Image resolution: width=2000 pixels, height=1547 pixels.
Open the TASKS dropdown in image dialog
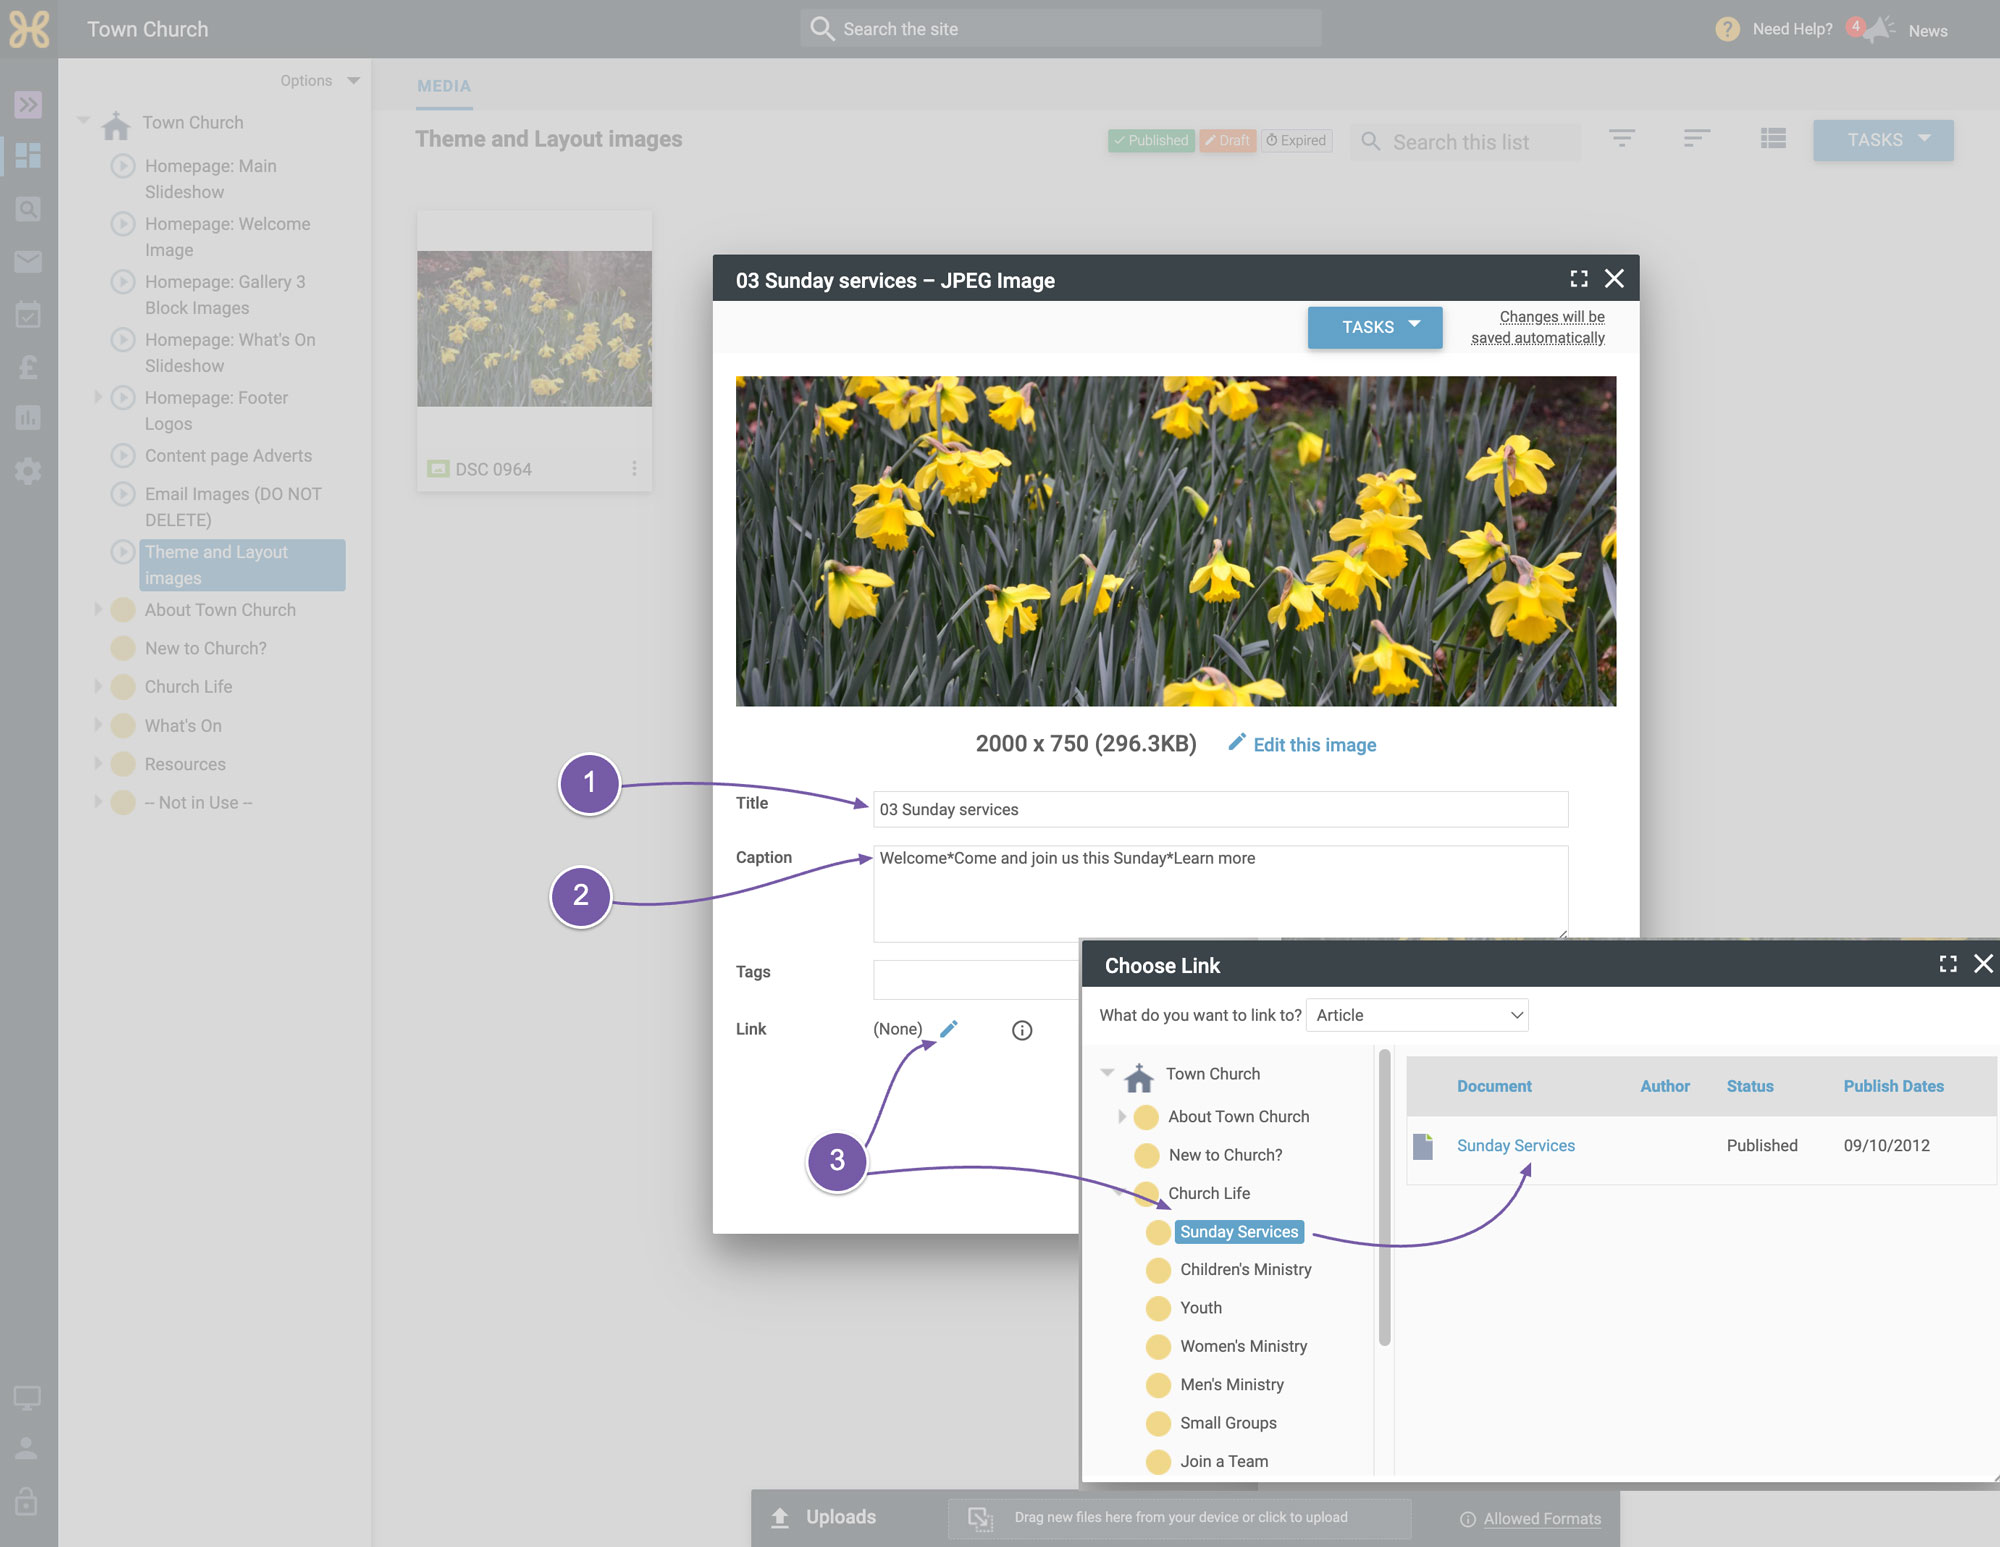[x=1375, y=327]
